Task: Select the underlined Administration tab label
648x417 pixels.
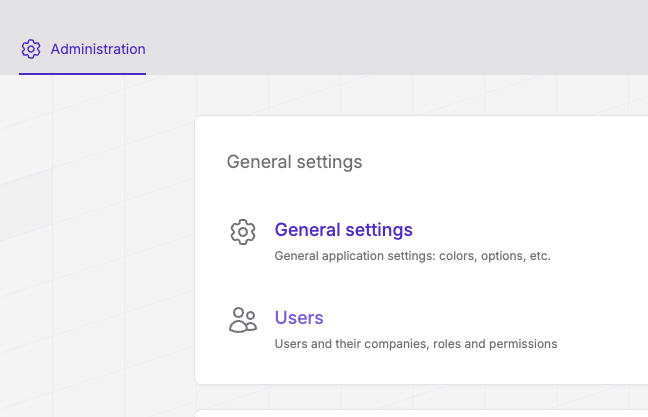Action: (98, 49)
